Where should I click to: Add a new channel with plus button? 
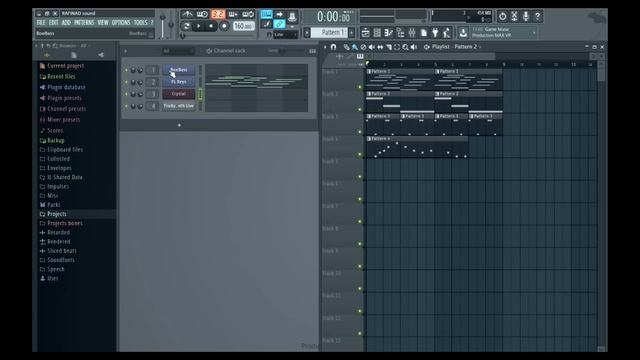point(179,125)
